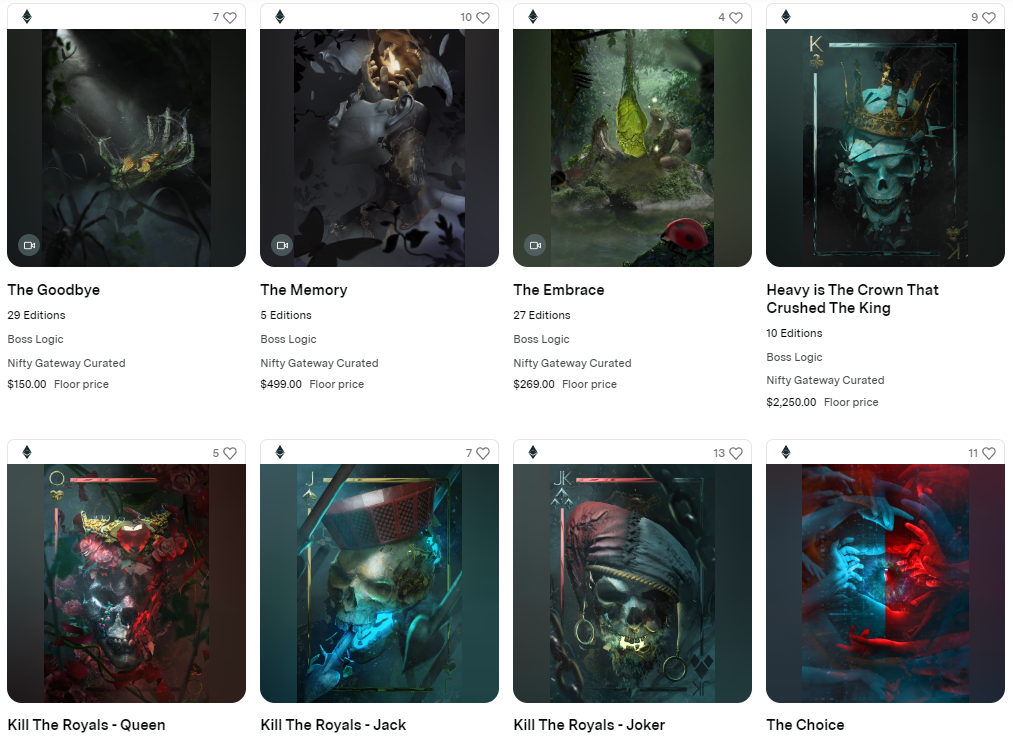Like Kill The Royals - Queen heart
Image resolution: width=1013 pixels, height=742 pixels.
(x=229, y=453)
